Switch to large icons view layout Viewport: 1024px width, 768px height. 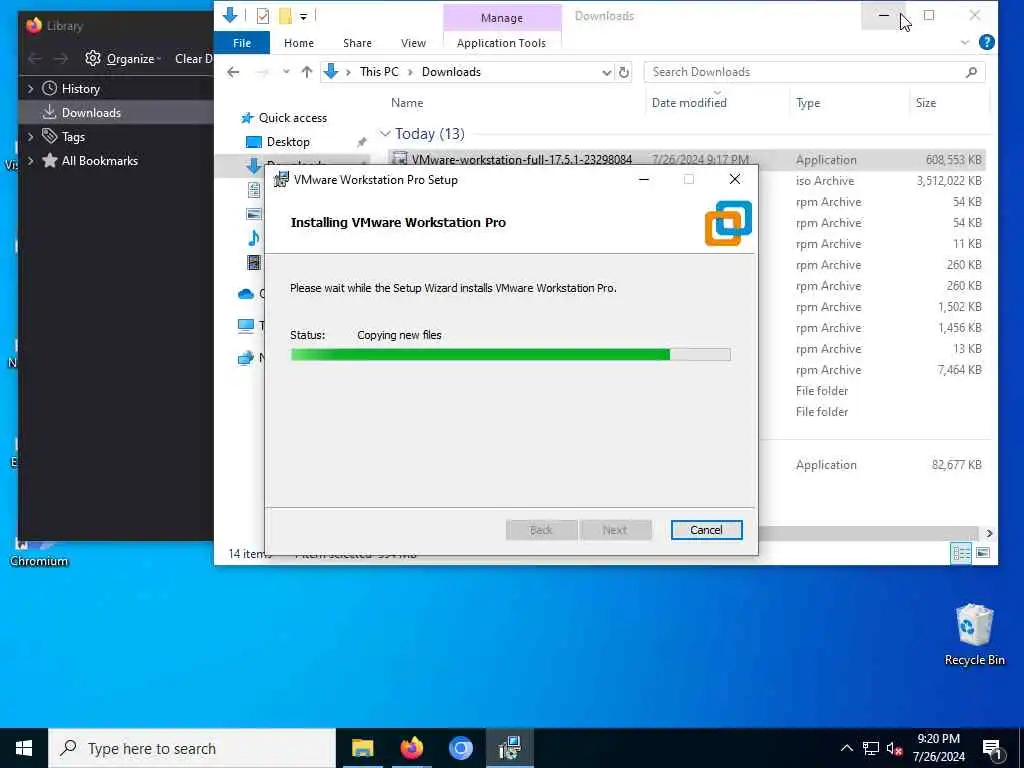pos(982,553)
